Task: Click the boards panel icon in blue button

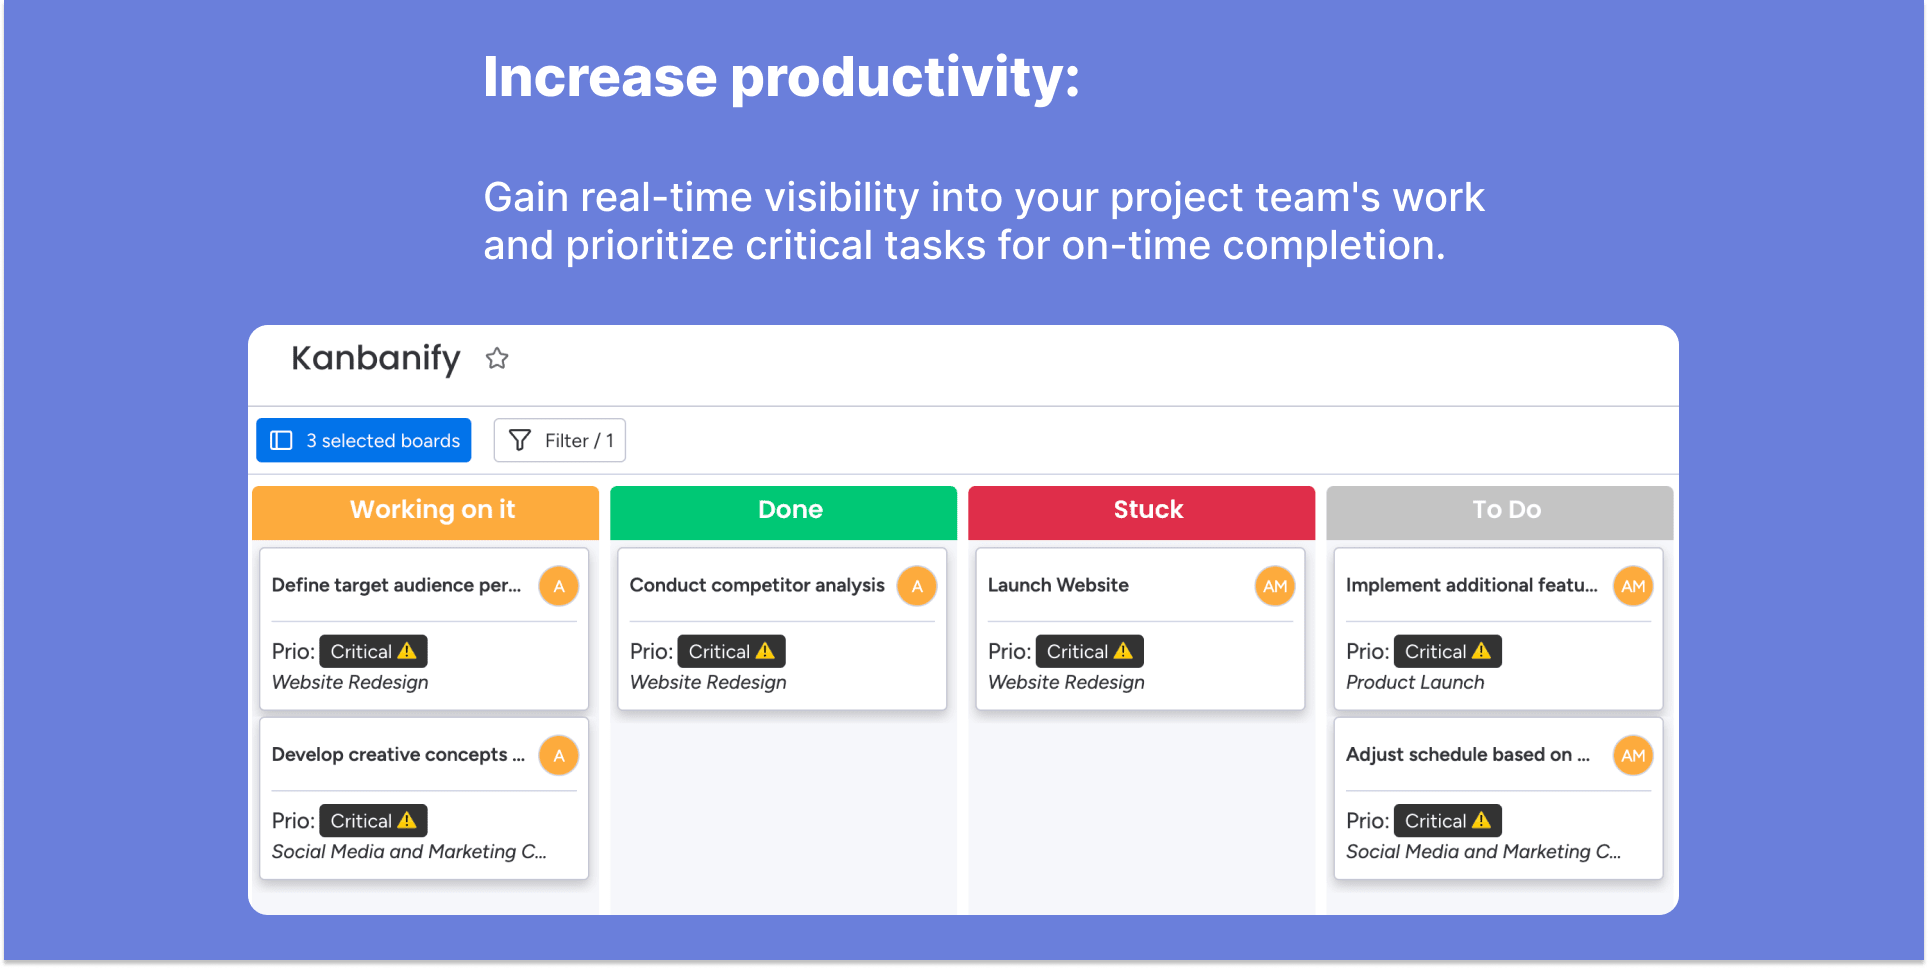Action: click(x=282, y=440)
